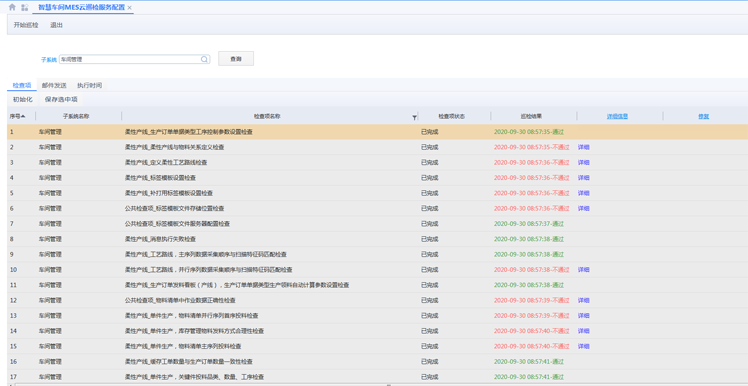Click 车间管理 cell in row 12
748x386 pixels.
tap(50, 300)
